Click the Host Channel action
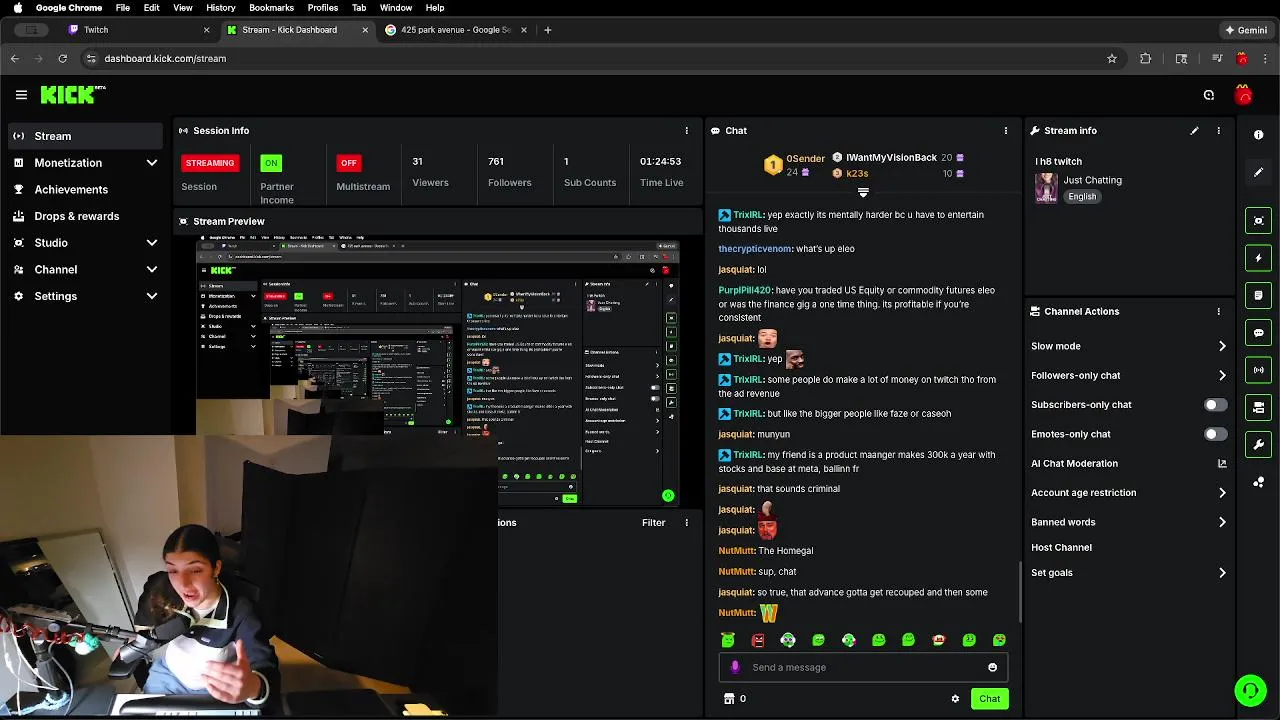This screenshot has height=720, width=1280. (1061, 548)
